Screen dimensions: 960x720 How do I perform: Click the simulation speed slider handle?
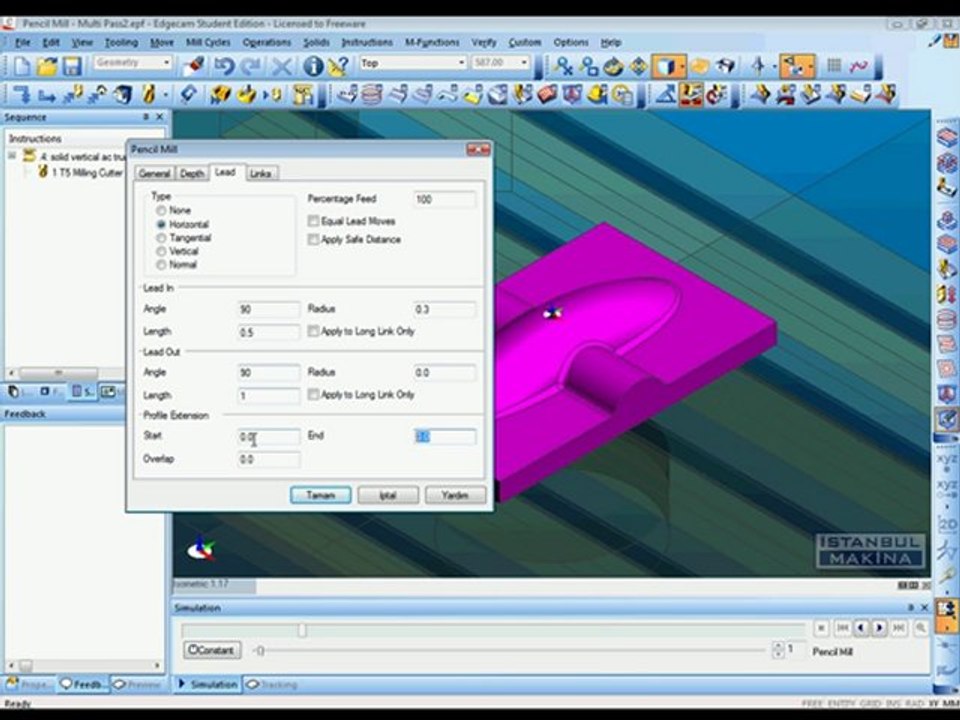pyautogui.click(x=260, y=650)
